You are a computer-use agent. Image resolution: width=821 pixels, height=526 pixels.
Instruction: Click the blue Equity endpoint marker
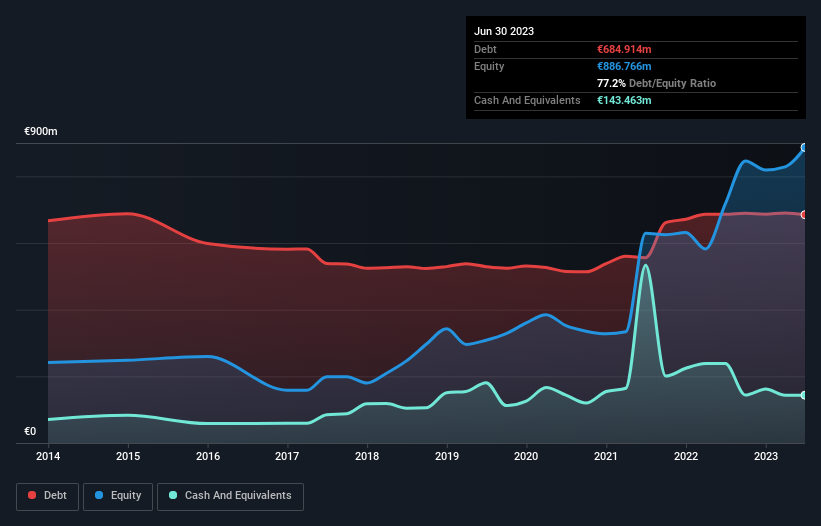(x=804, y=148)
